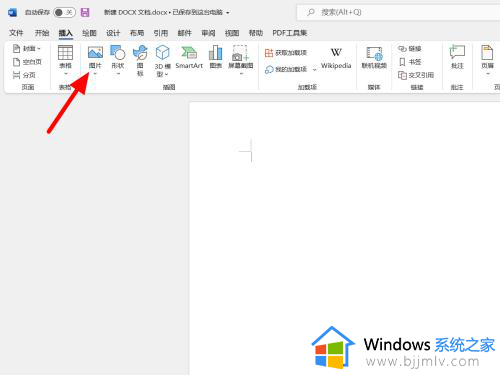This screenshot has height=375, width=500.
Task: Switch to the 绘图 (Draw) tab
Action: 89,33
